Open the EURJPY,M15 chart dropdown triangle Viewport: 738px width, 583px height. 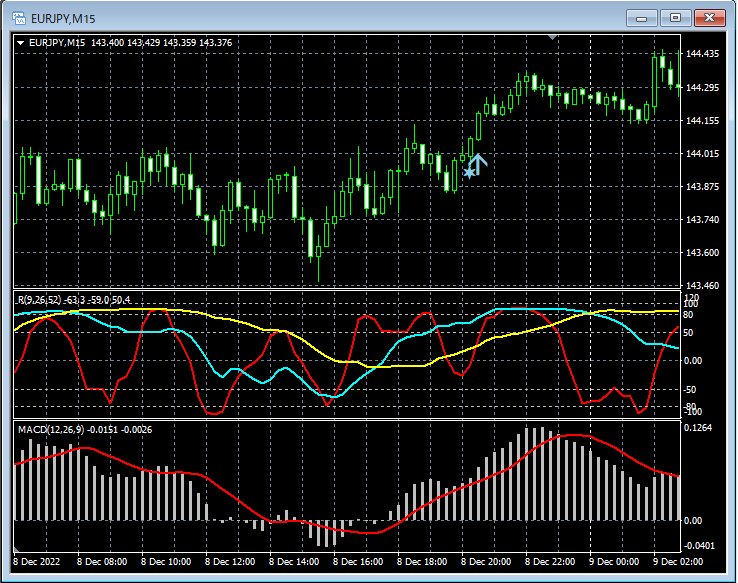coord(20,42)
